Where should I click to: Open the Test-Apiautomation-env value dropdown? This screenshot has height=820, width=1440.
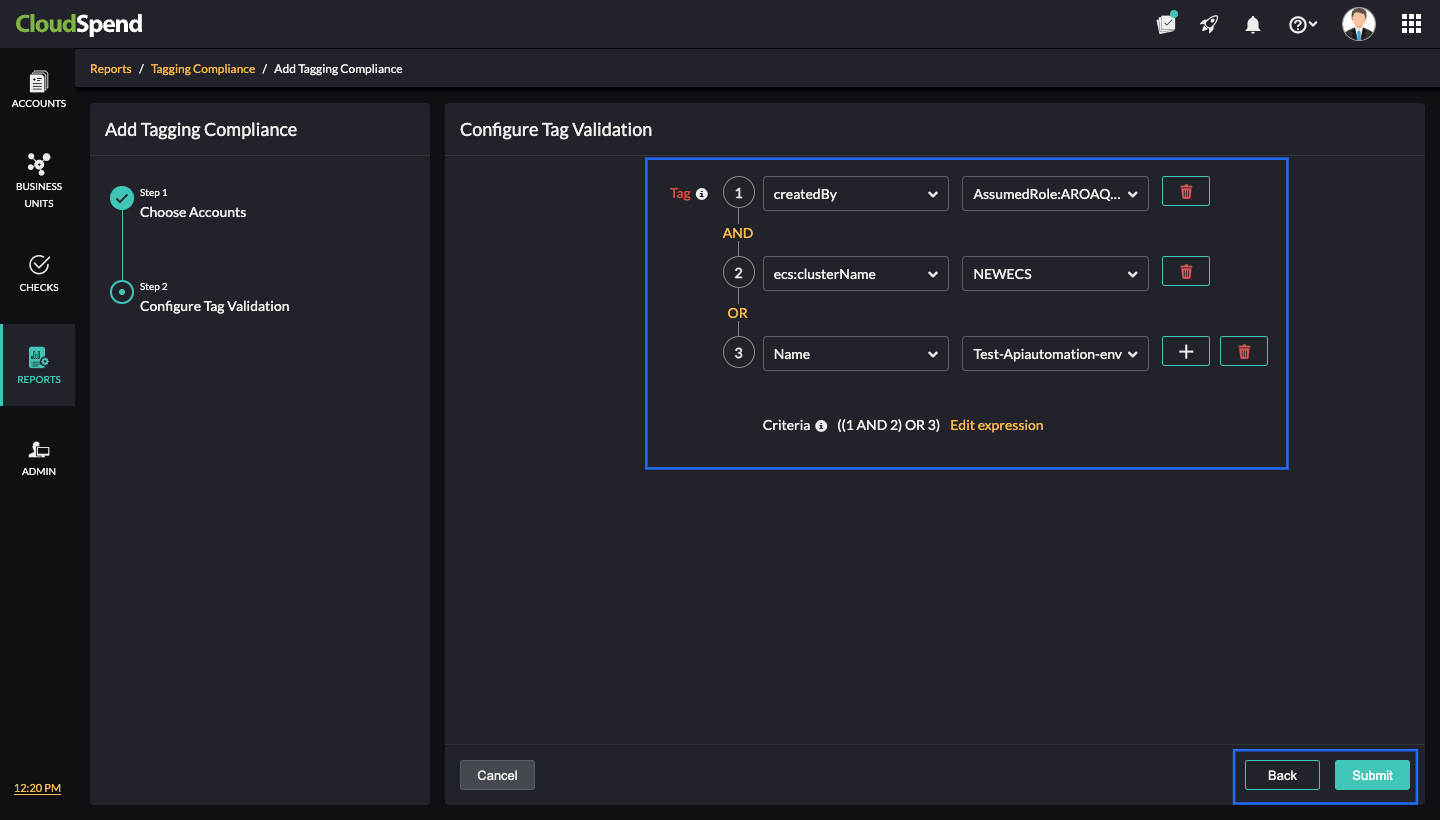1054,354
